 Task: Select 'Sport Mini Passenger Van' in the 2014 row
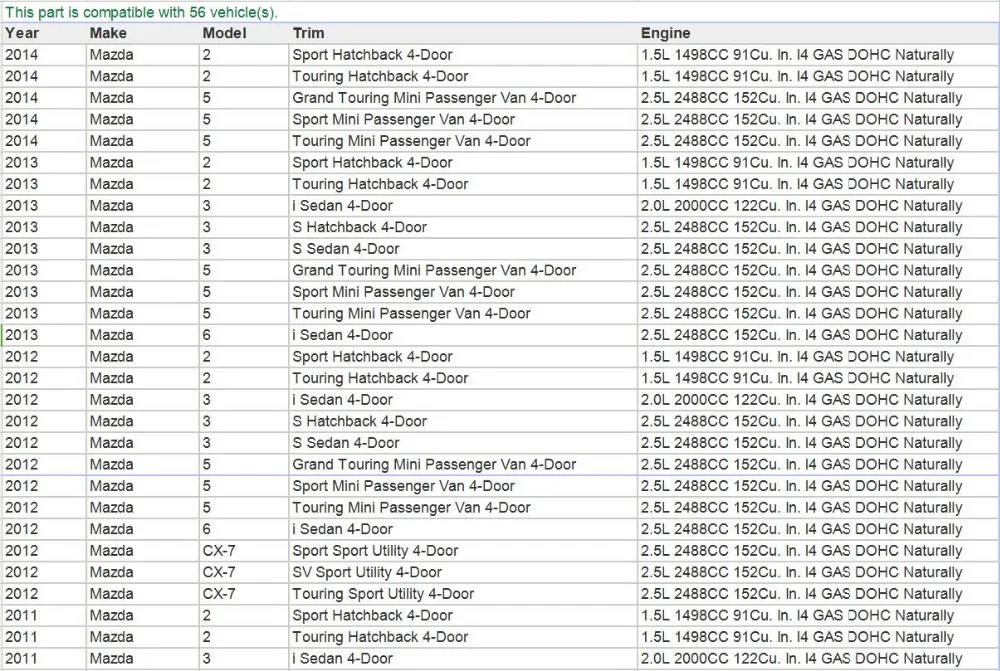pyautogui.click(x=378, y=120)
